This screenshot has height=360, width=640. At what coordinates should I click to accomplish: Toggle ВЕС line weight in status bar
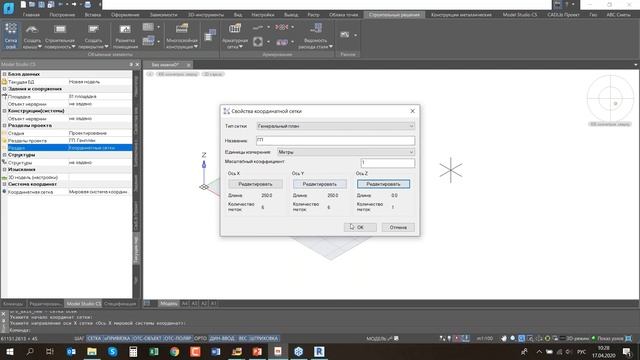point(242,338)
